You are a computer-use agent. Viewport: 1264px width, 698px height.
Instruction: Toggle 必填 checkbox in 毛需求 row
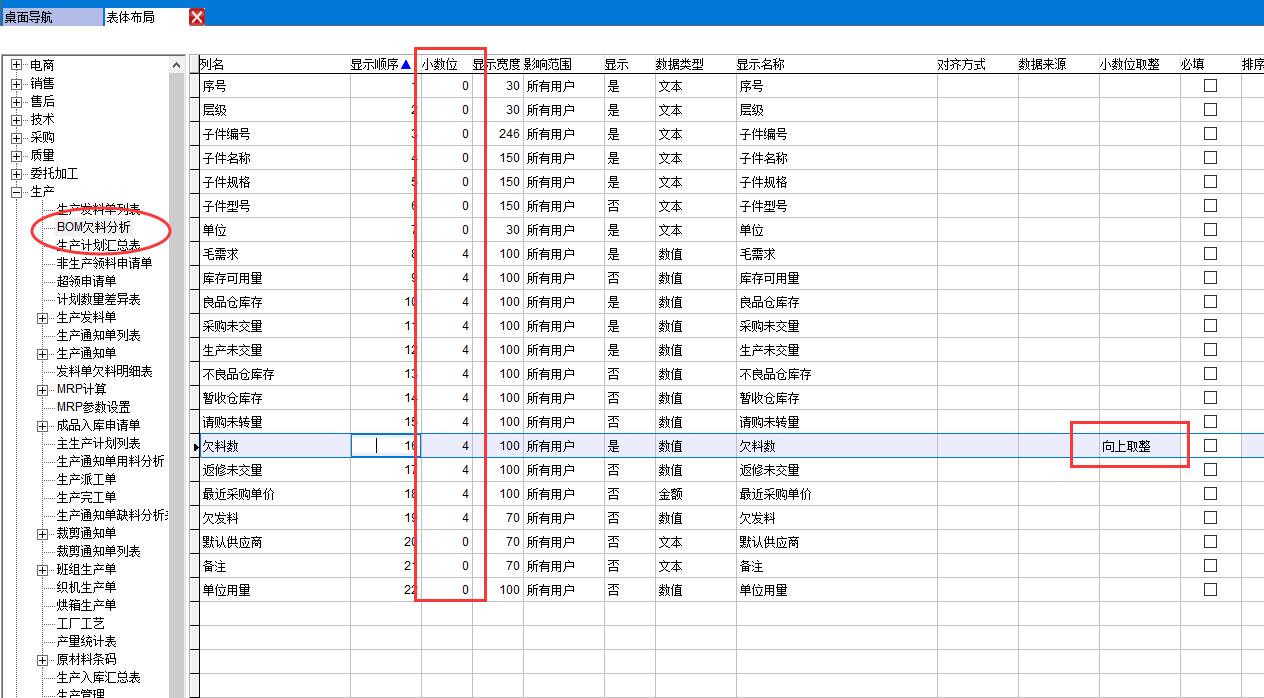click(1210, 254)
